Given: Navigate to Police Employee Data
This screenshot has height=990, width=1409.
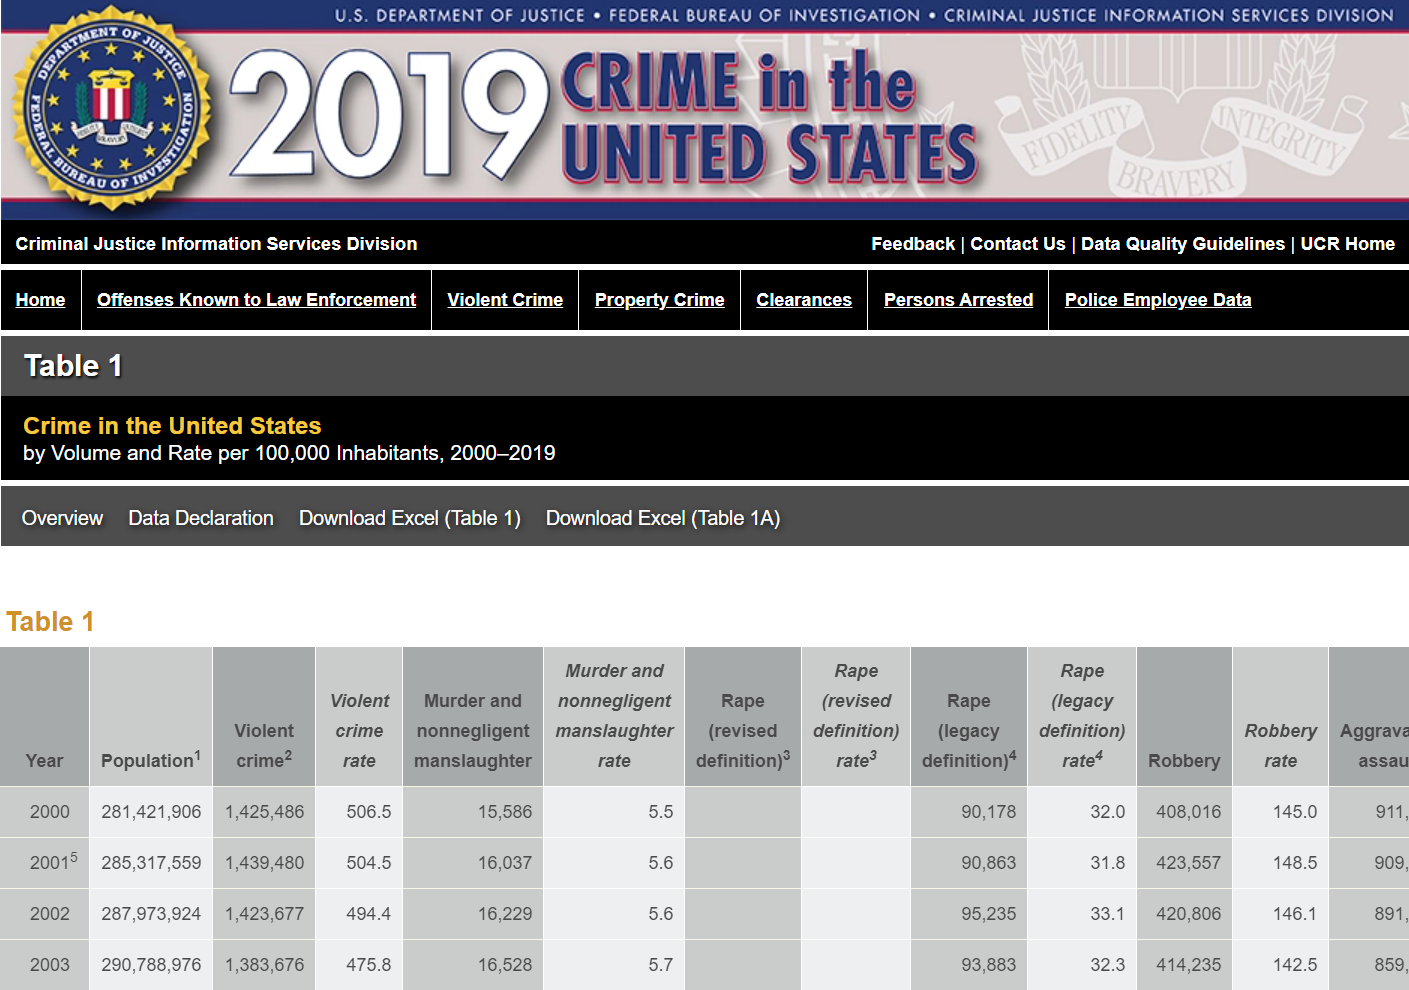Looking at the screenshot, I should 1157,300.
